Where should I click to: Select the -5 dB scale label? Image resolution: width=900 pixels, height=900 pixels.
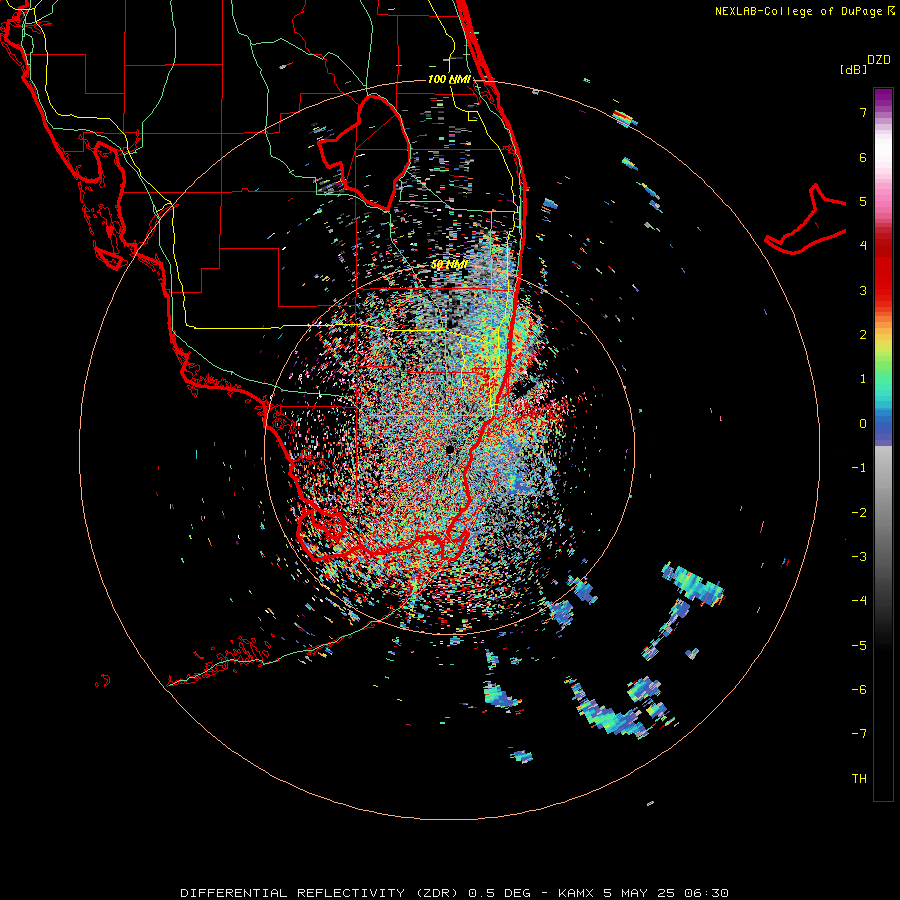click(x=859, y=645)
